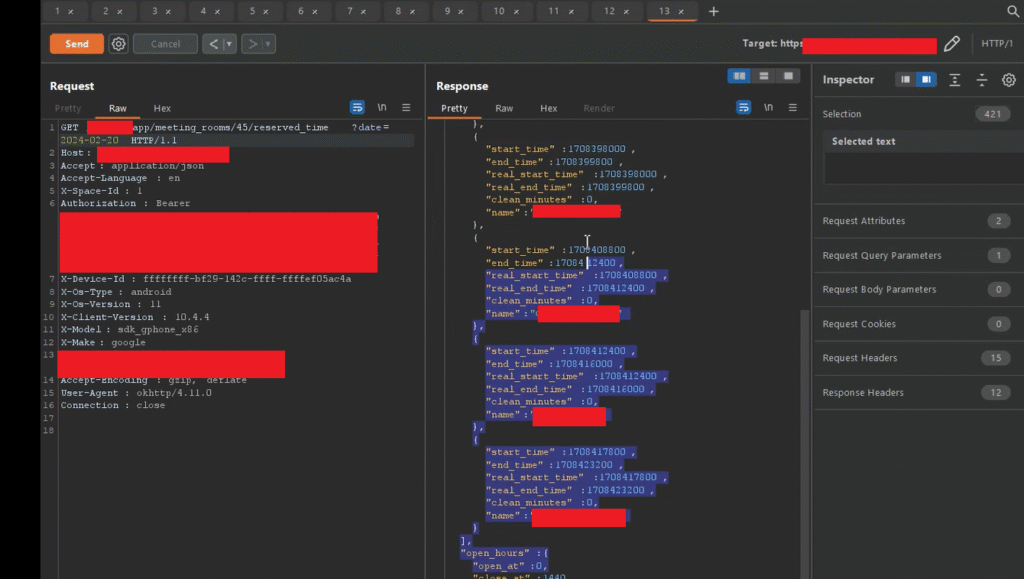The width and height of the screenshot is (1024, 579).
Task: Open Inspector settings gear icon
Action: click(1008, 80)
